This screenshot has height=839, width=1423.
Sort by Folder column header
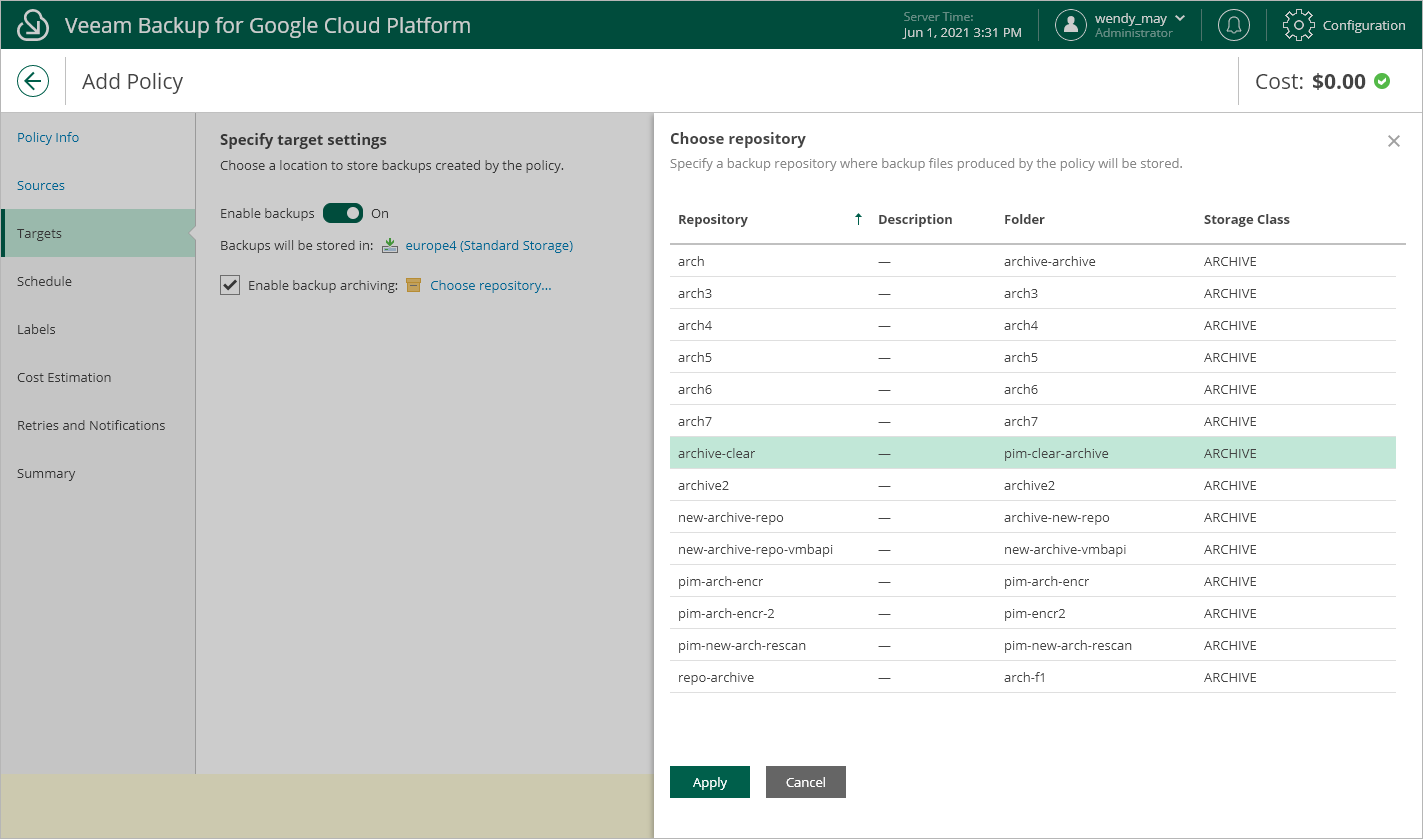click(x=1024, y=219)
